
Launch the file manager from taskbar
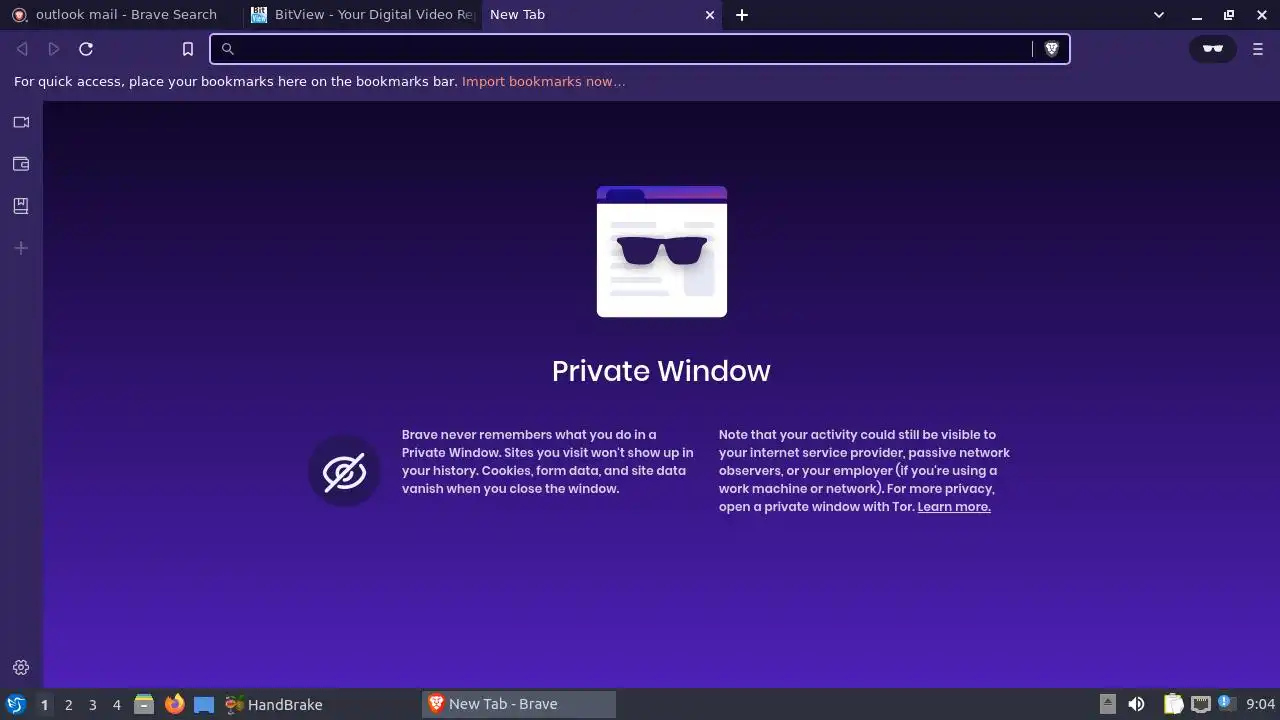point(144,705)
